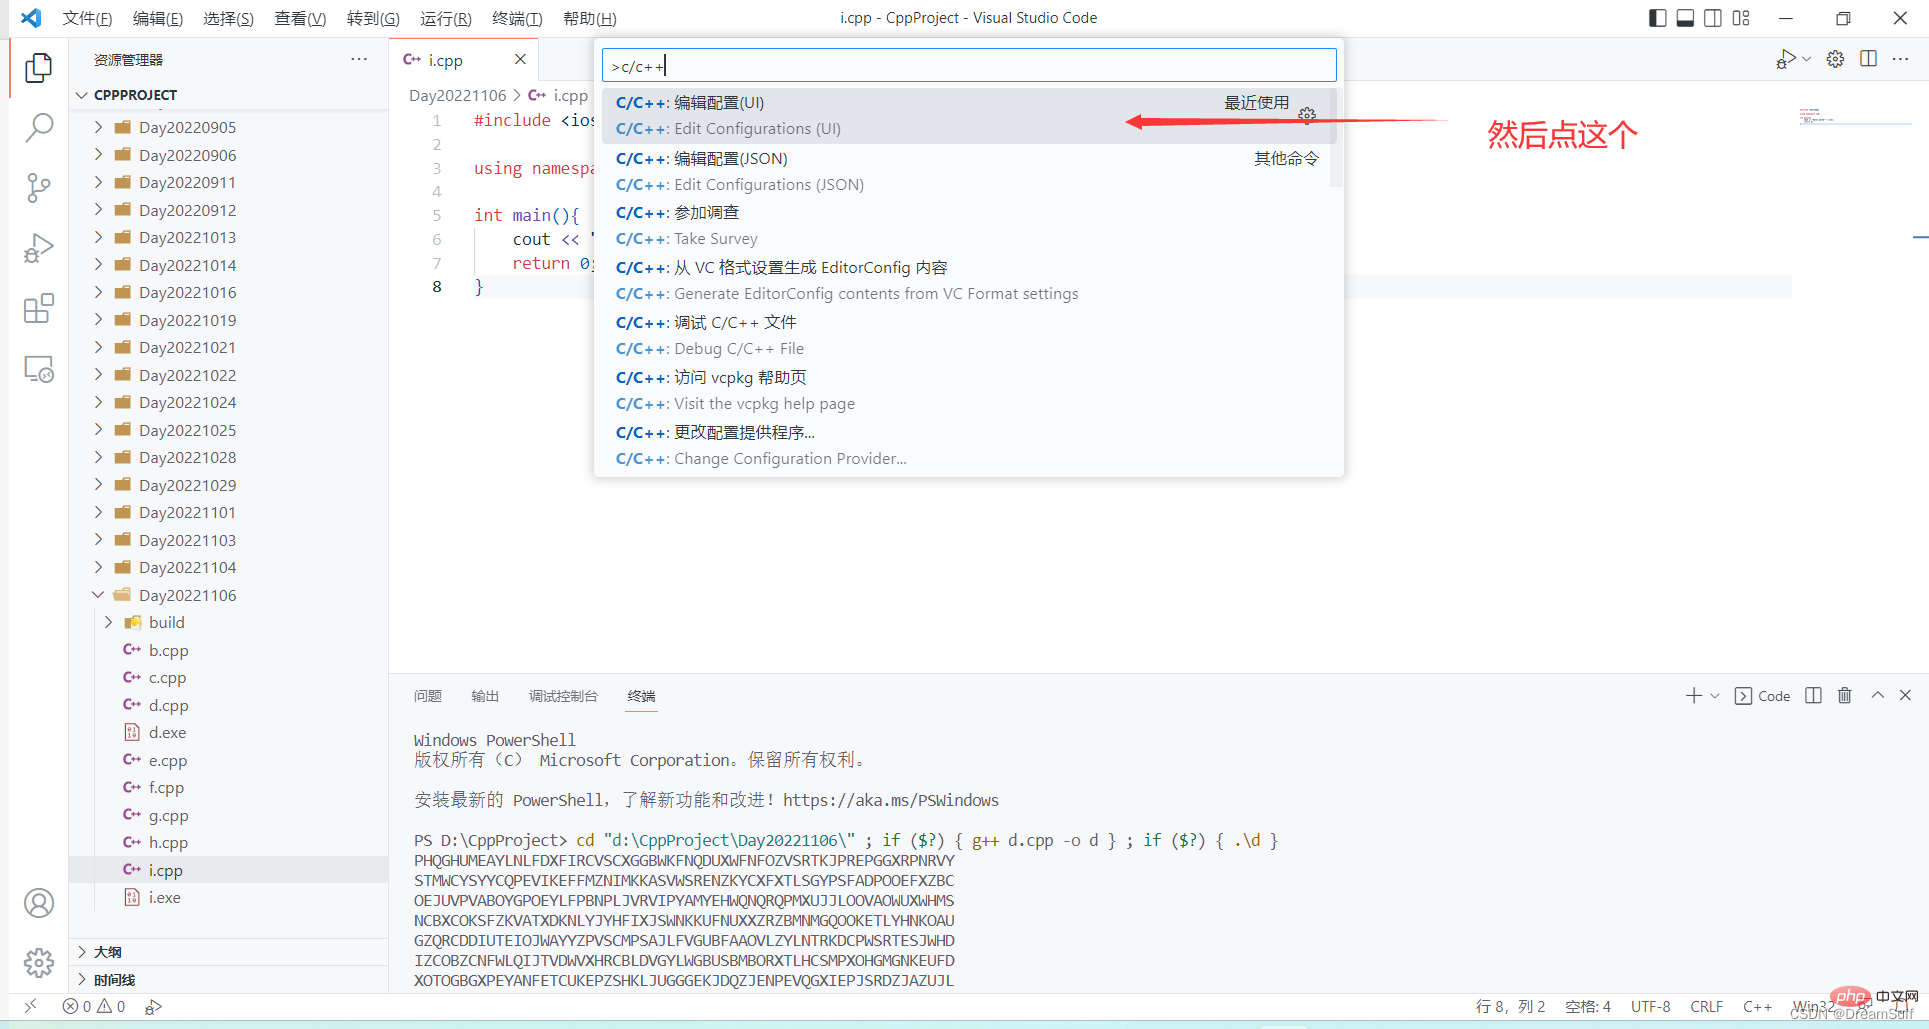1929x1029 pixels.
Task: Click the command palette input field
Action: 968,66
